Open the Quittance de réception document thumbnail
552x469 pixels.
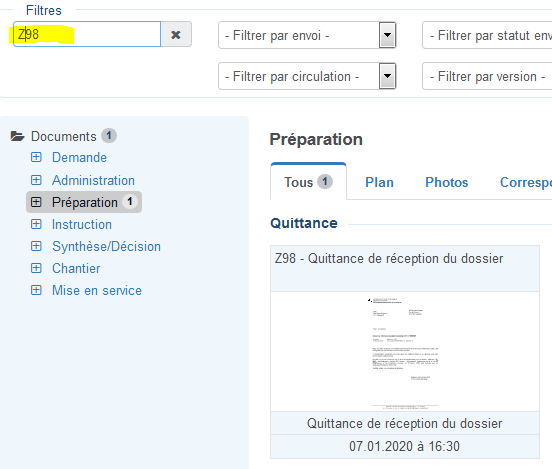405,351
